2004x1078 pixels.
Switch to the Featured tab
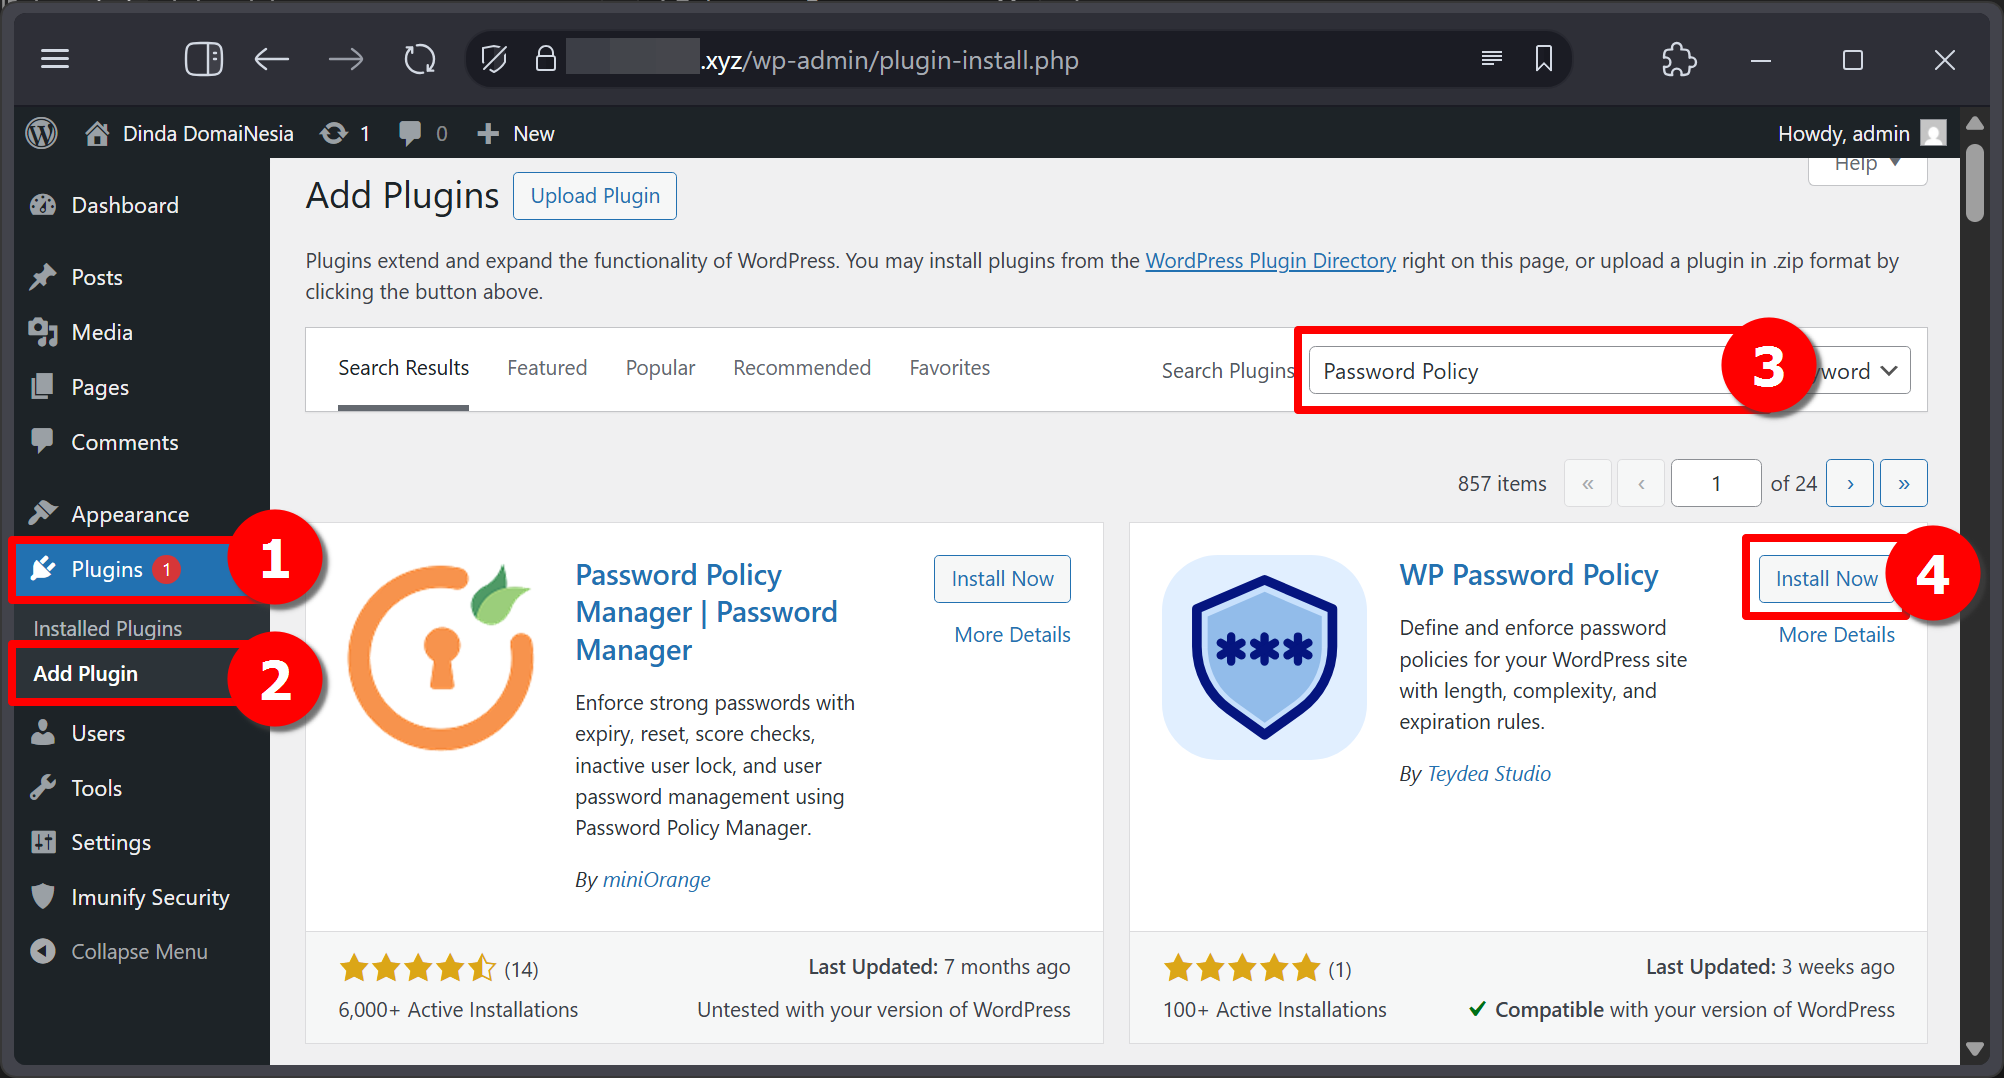click(547, 368)
